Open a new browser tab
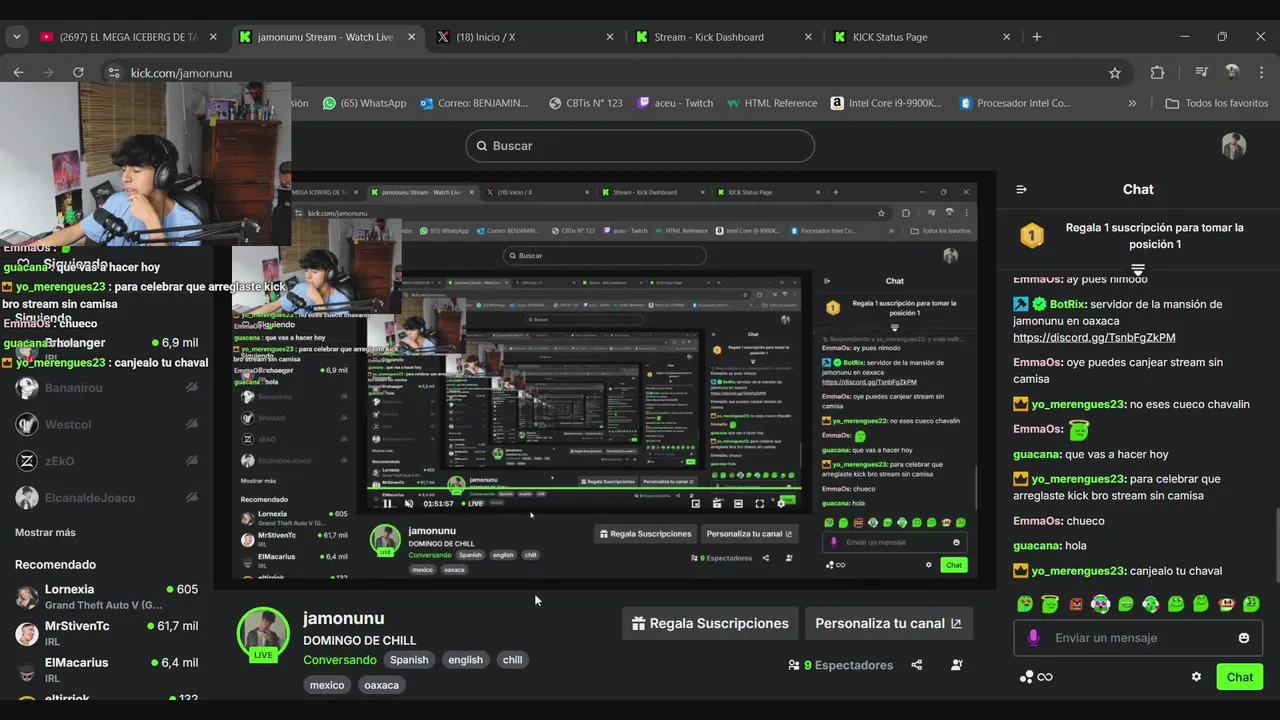This screenshot has height=720, width=1280. click(1037, 37)
